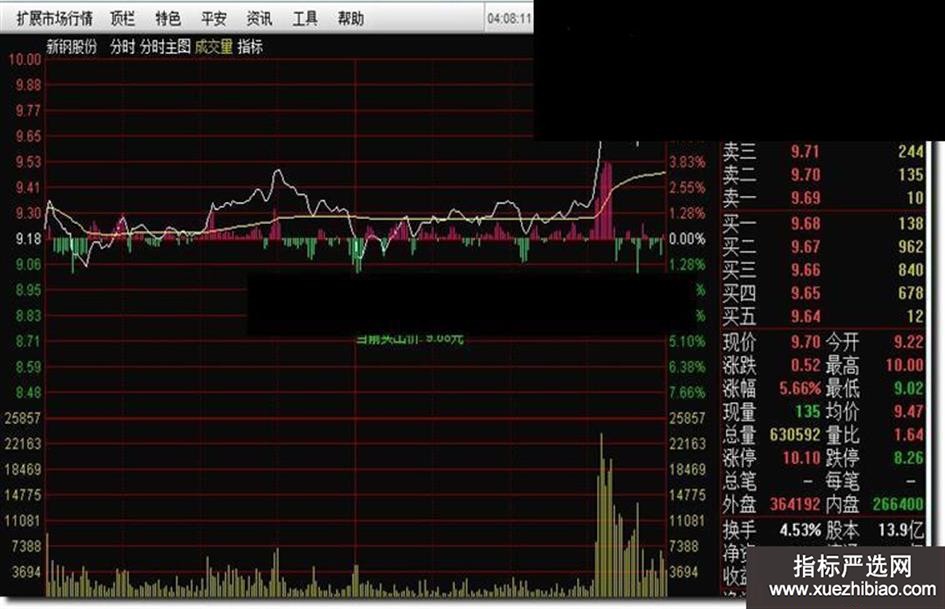Click the 9.18 price axis label

[x=28, y=239]
